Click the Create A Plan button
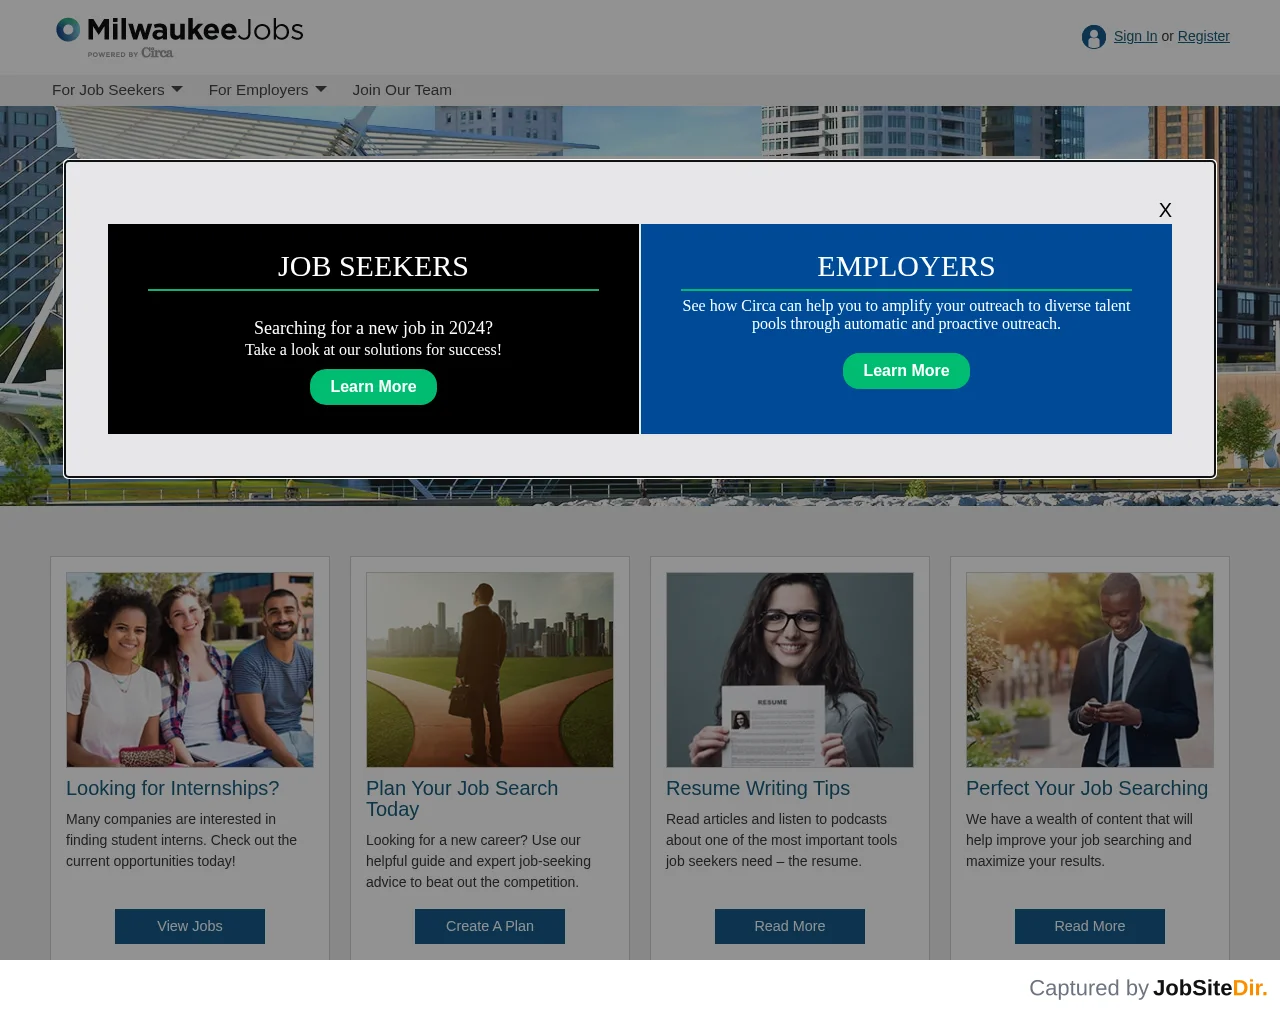This screenshot has width=1280, height=1018. (490, 926)
